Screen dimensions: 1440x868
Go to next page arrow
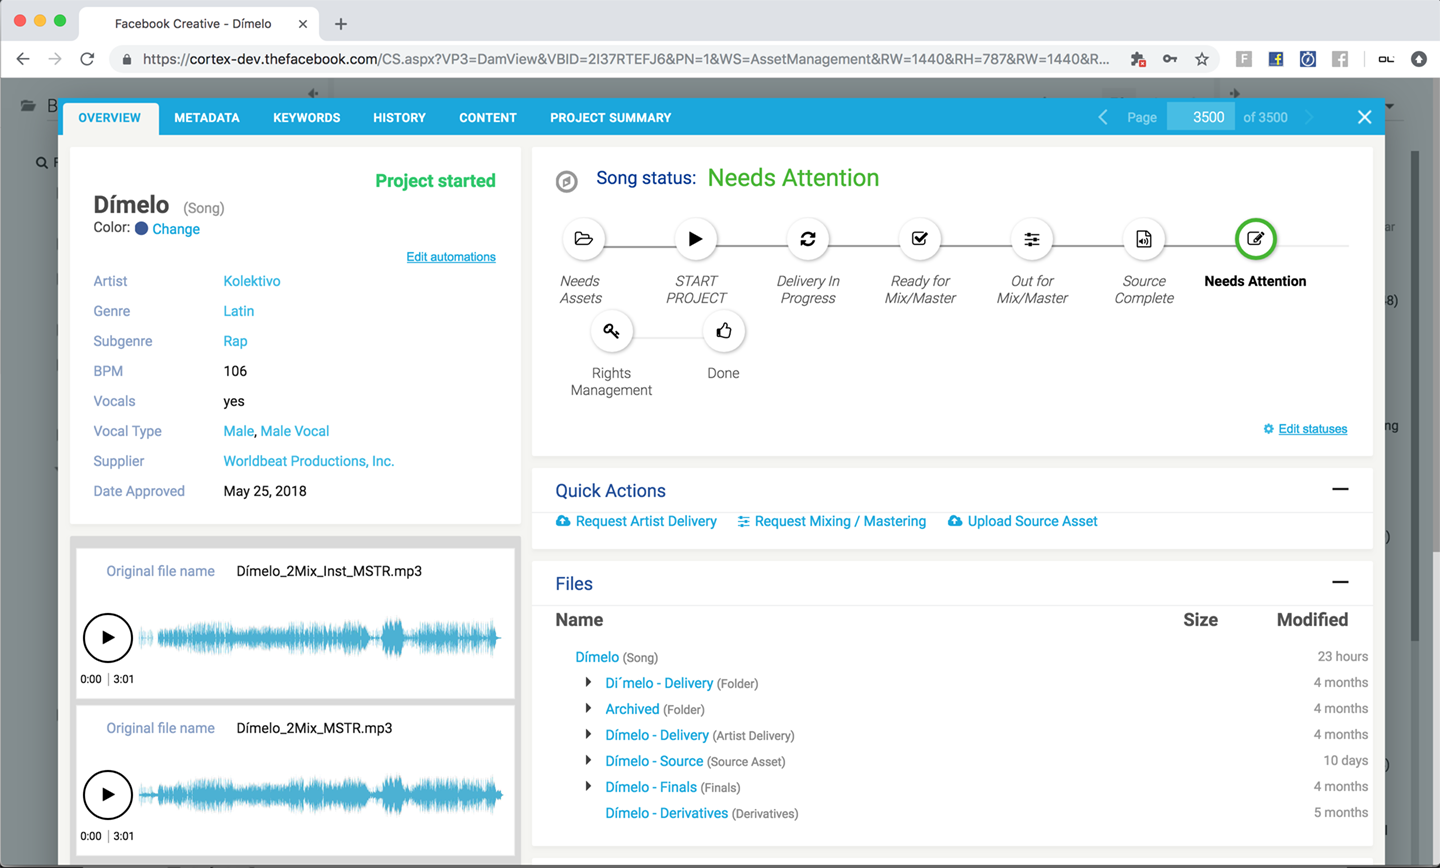tap(1309, 117)
